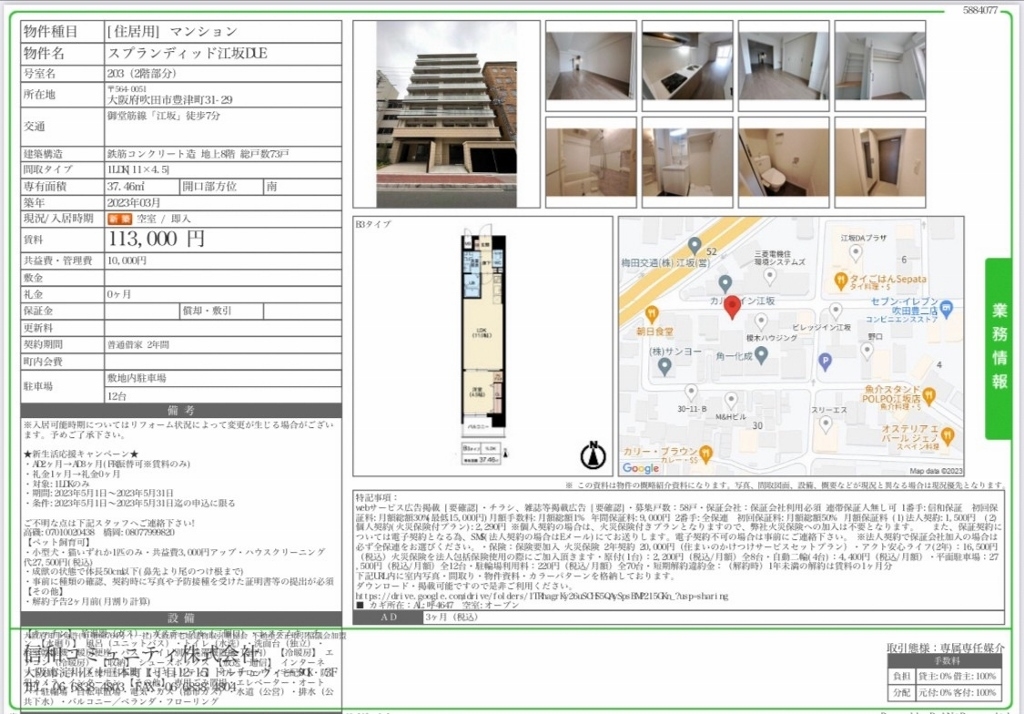Click 御堂筋線「江坂」徒歩7分 access text

pos(163,116)
